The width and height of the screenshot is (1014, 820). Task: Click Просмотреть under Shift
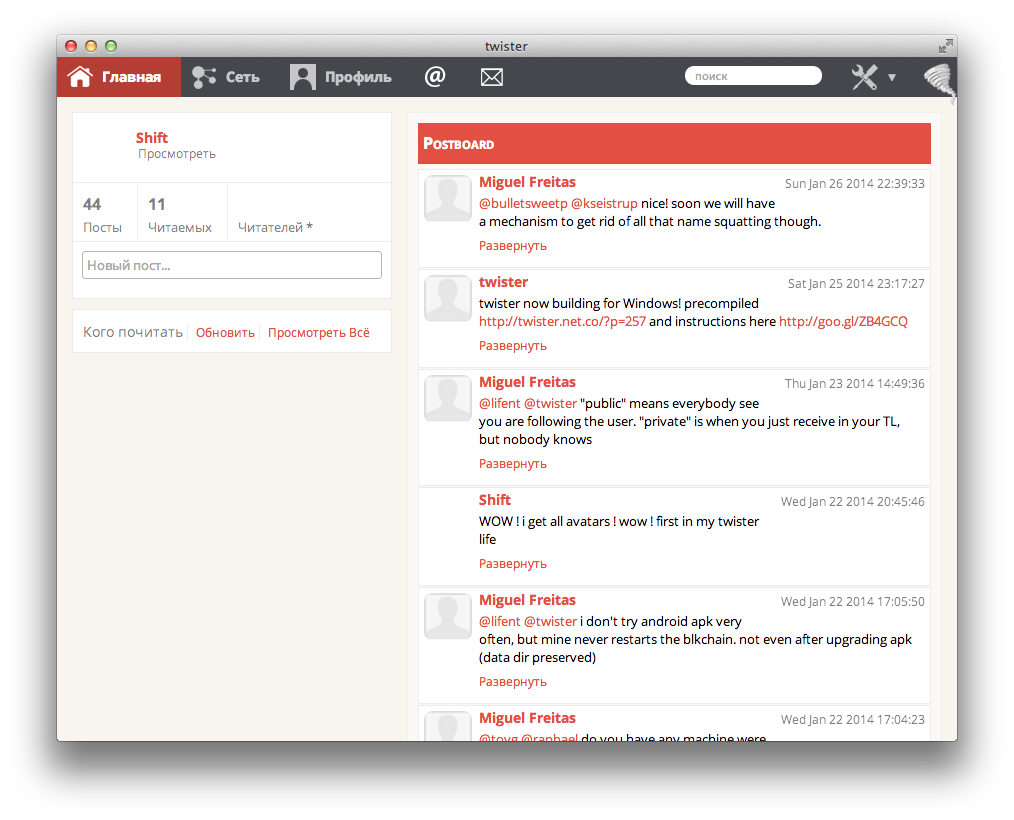[x=177, y=154]
